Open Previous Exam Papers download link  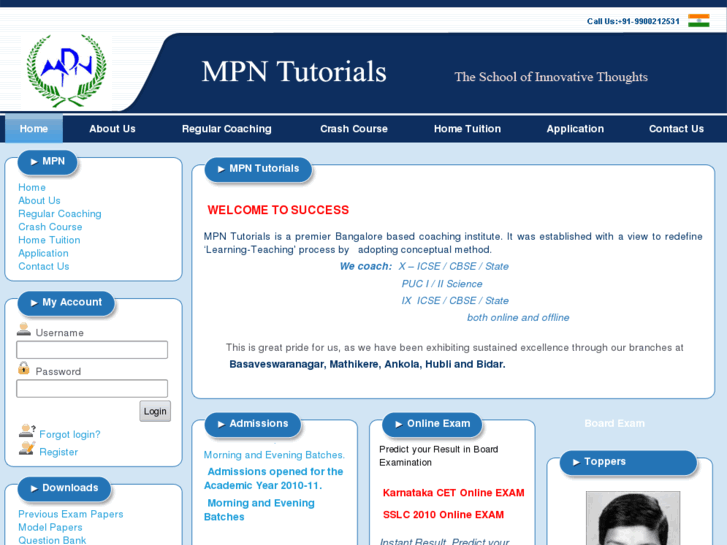[70, 514]
